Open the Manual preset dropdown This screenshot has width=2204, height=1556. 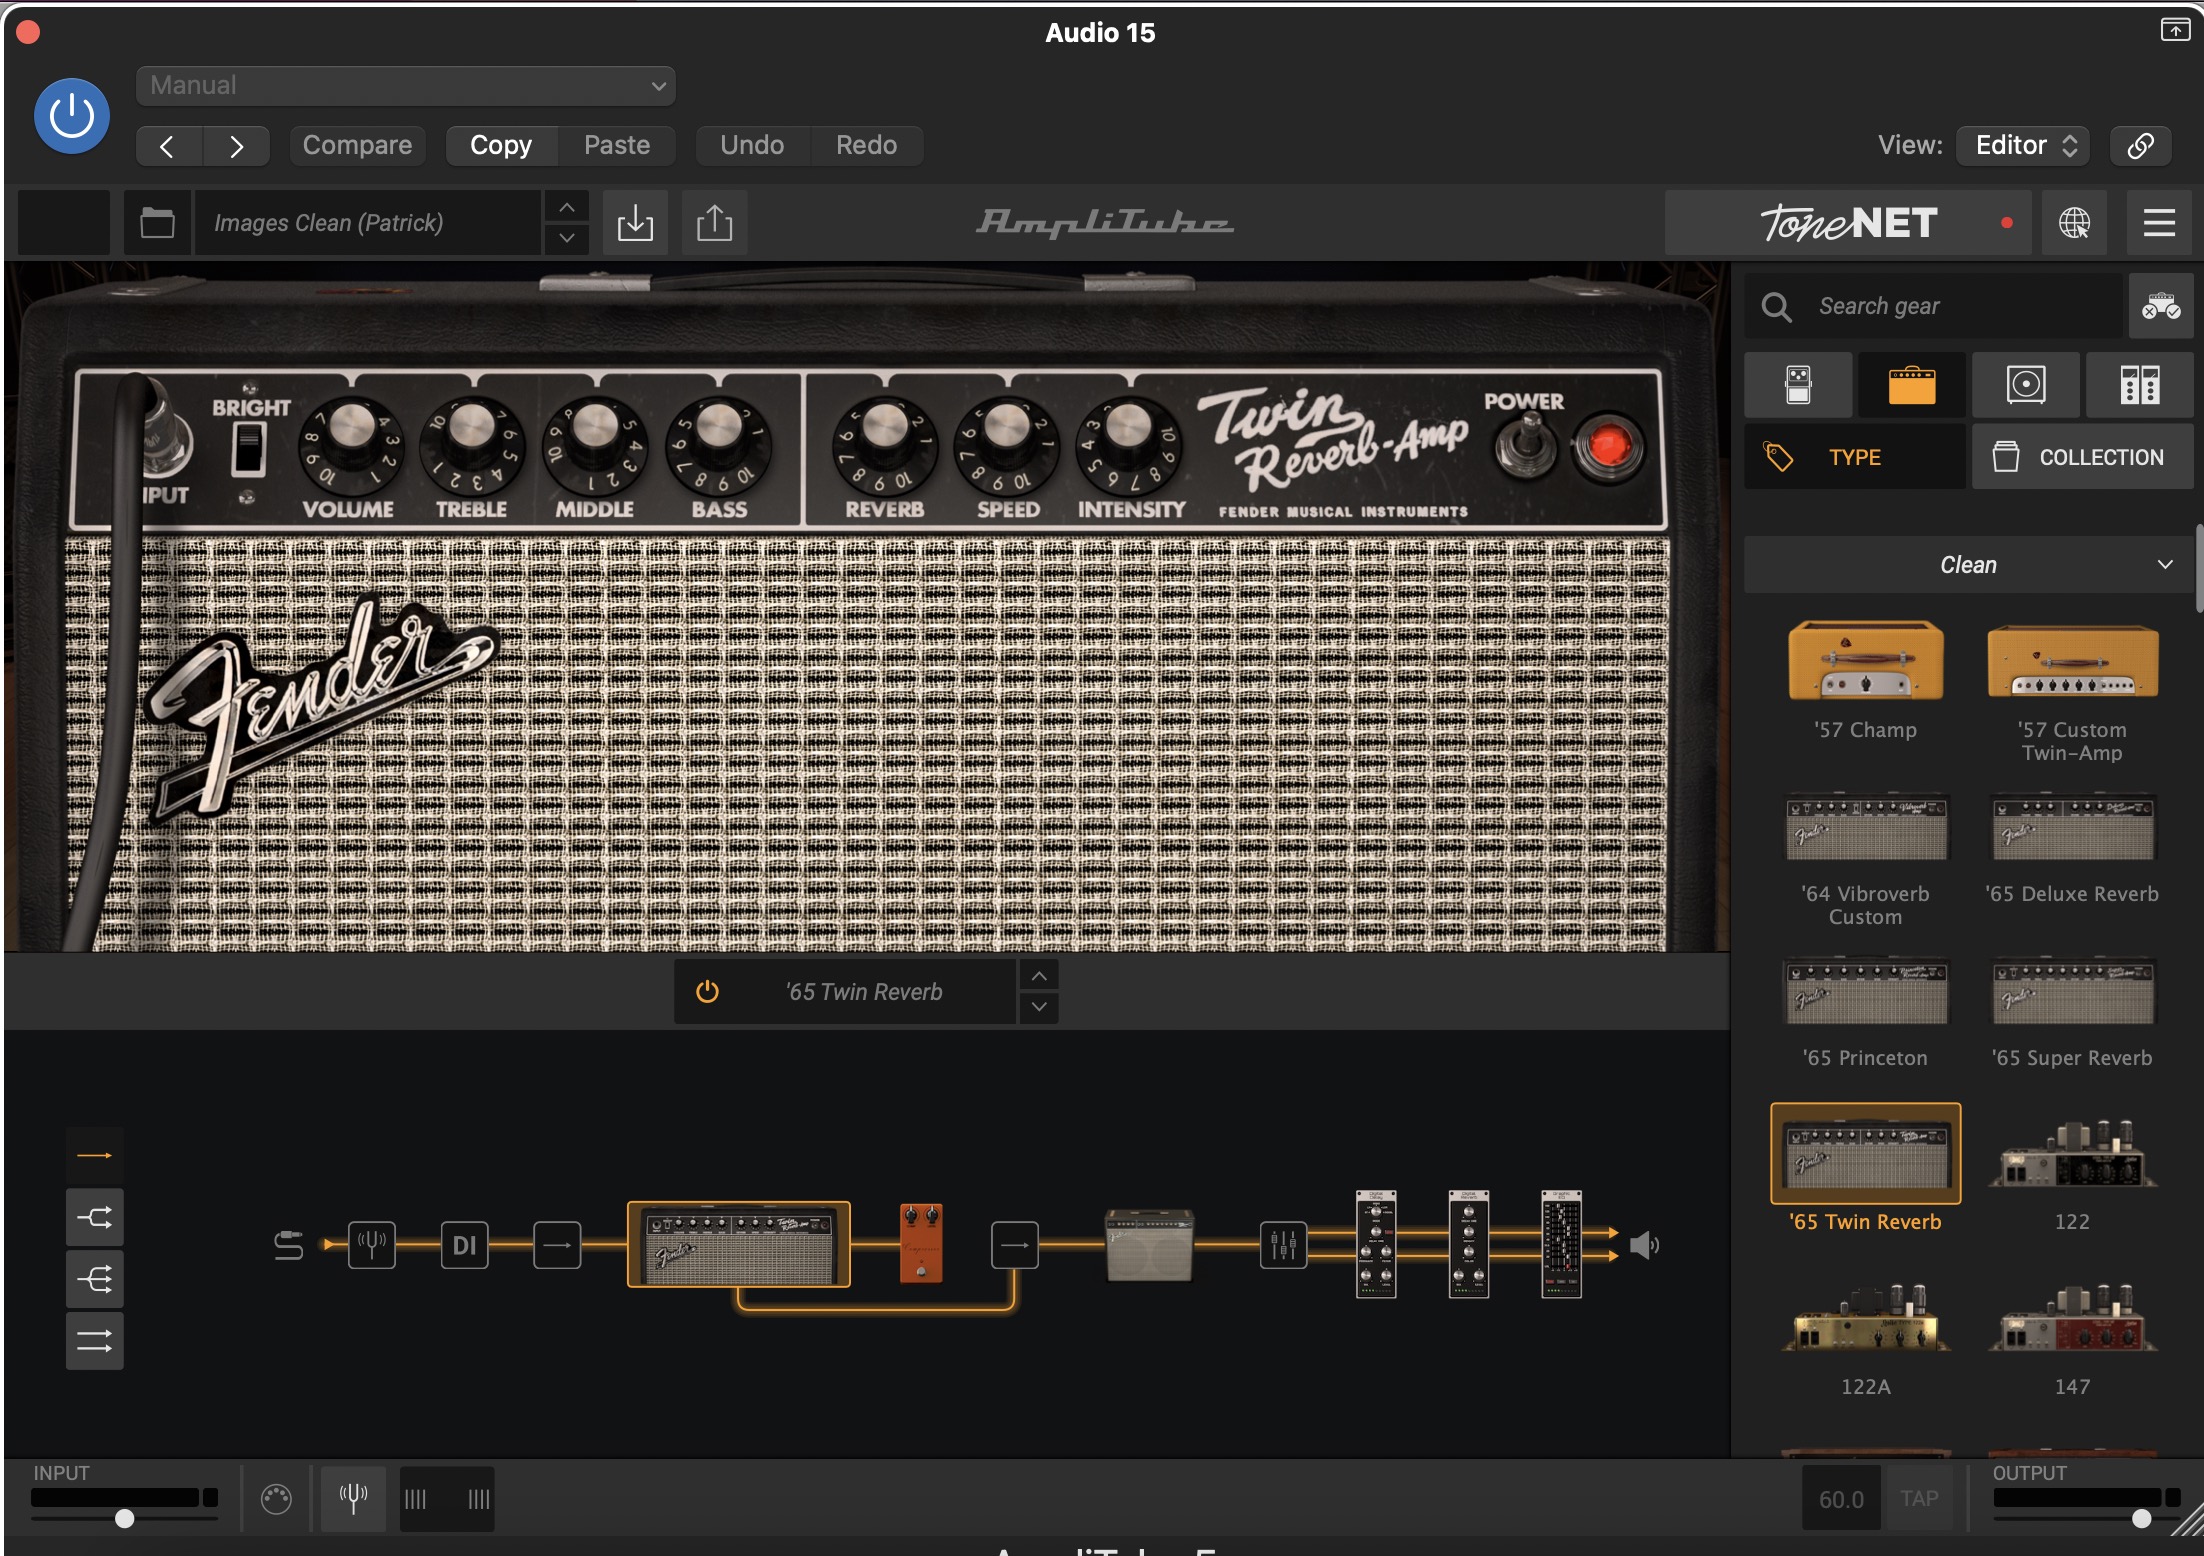[x=405, y=85]
